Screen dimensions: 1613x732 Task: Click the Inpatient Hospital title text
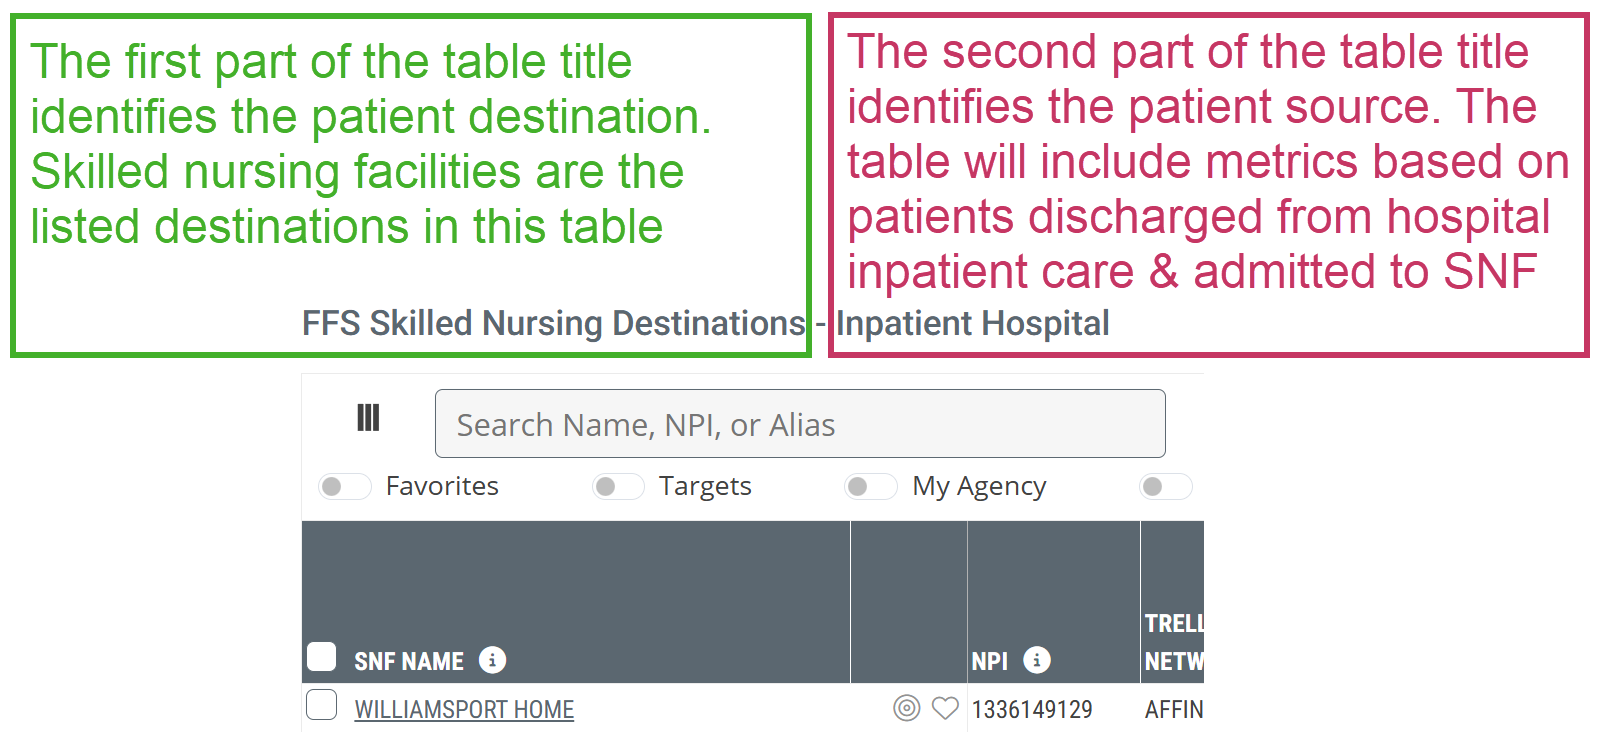point(972,323)
